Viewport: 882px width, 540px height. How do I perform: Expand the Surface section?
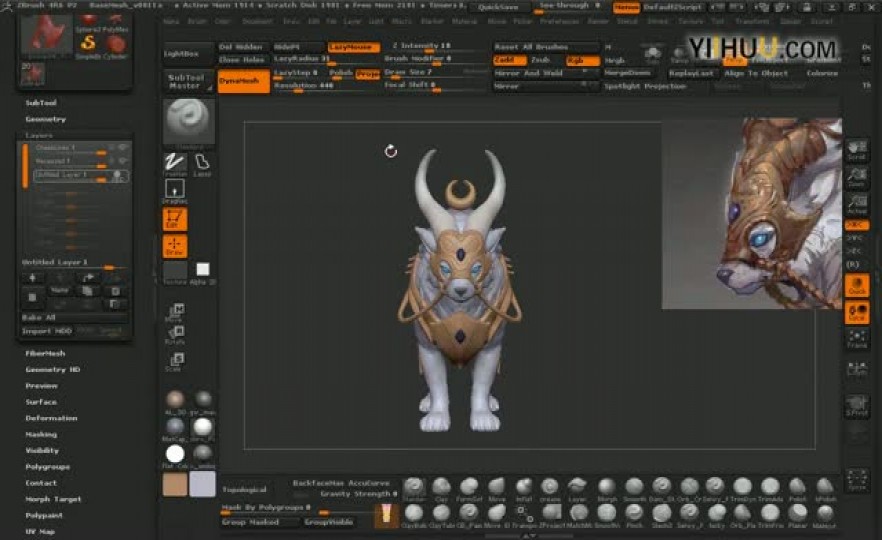40,402
